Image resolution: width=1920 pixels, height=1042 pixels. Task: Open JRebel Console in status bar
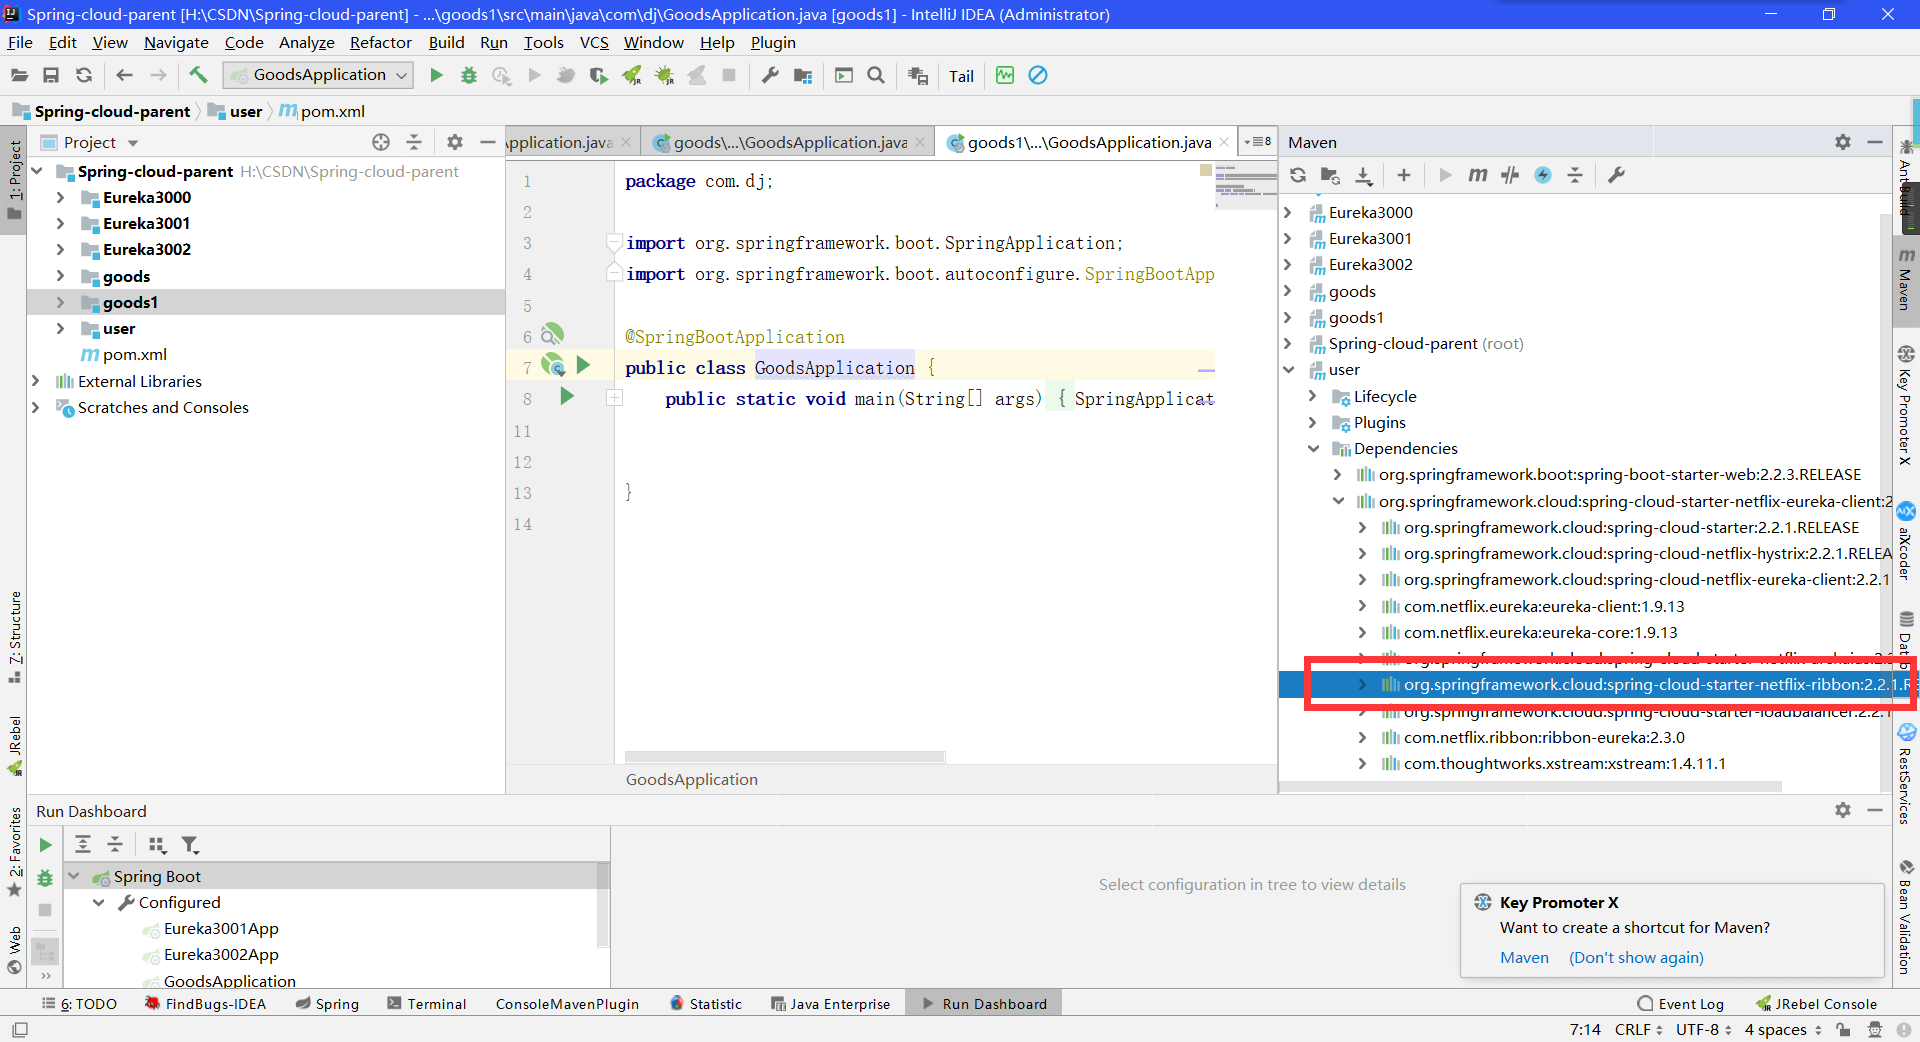[1816, 1004]
